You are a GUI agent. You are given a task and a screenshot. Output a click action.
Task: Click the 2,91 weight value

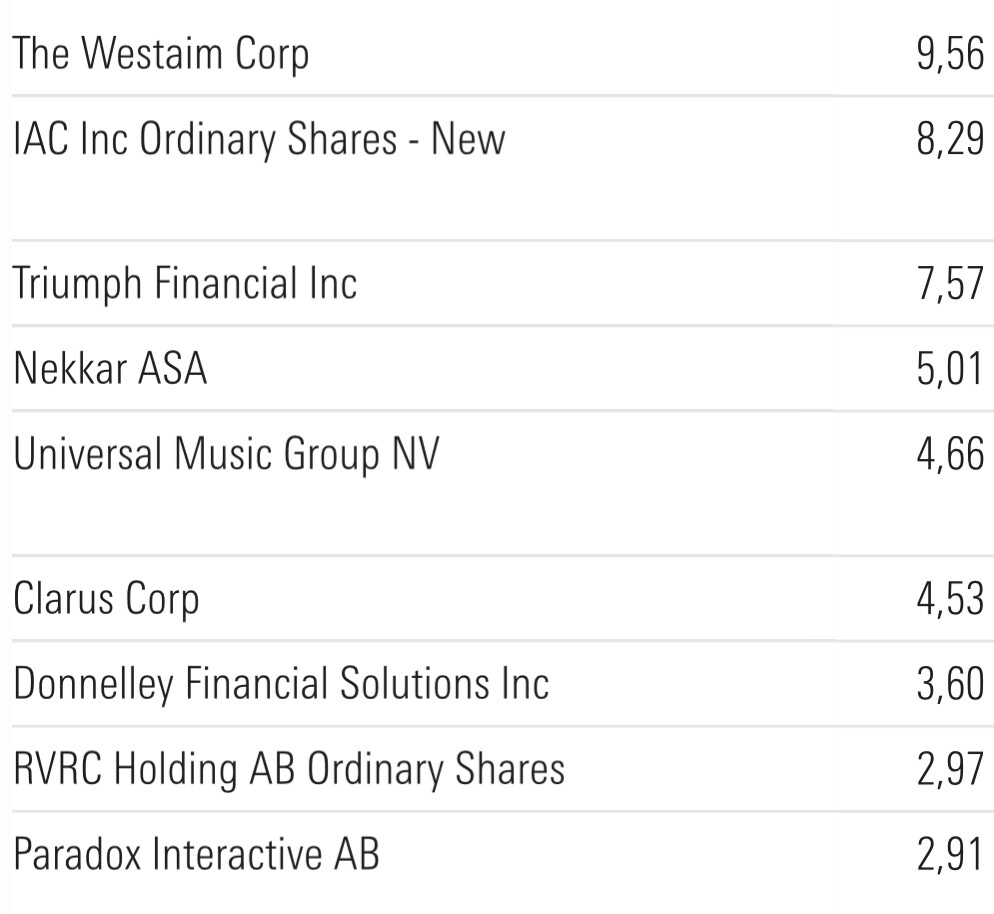[950, 854]
